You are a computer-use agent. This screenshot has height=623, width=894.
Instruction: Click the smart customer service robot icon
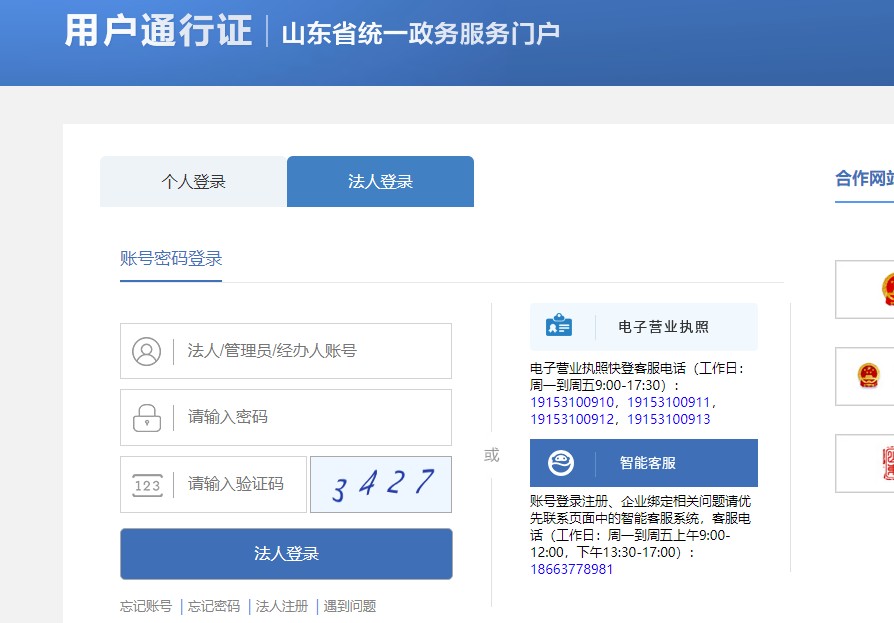coord(560,463)
